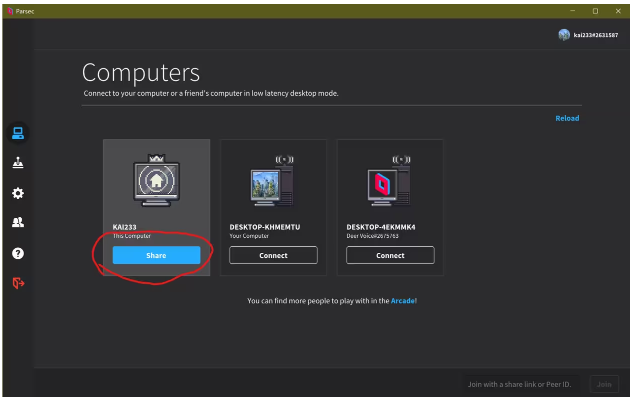Maximize the Parsec window
Viewport: 631px width, 400px height.
point(595,11)
